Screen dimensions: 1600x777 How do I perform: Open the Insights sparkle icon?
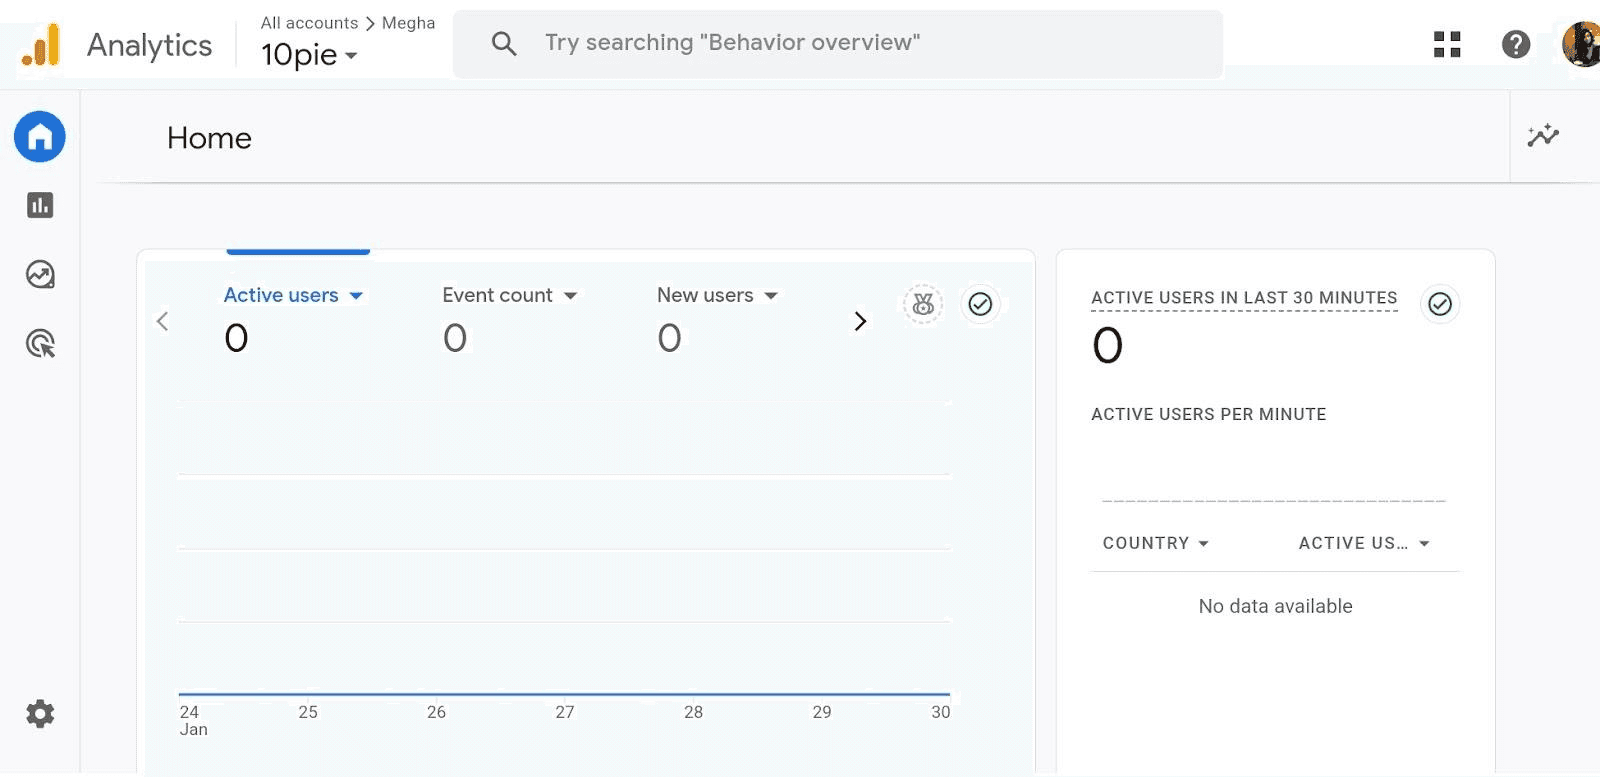click(x=1543, y=135)
